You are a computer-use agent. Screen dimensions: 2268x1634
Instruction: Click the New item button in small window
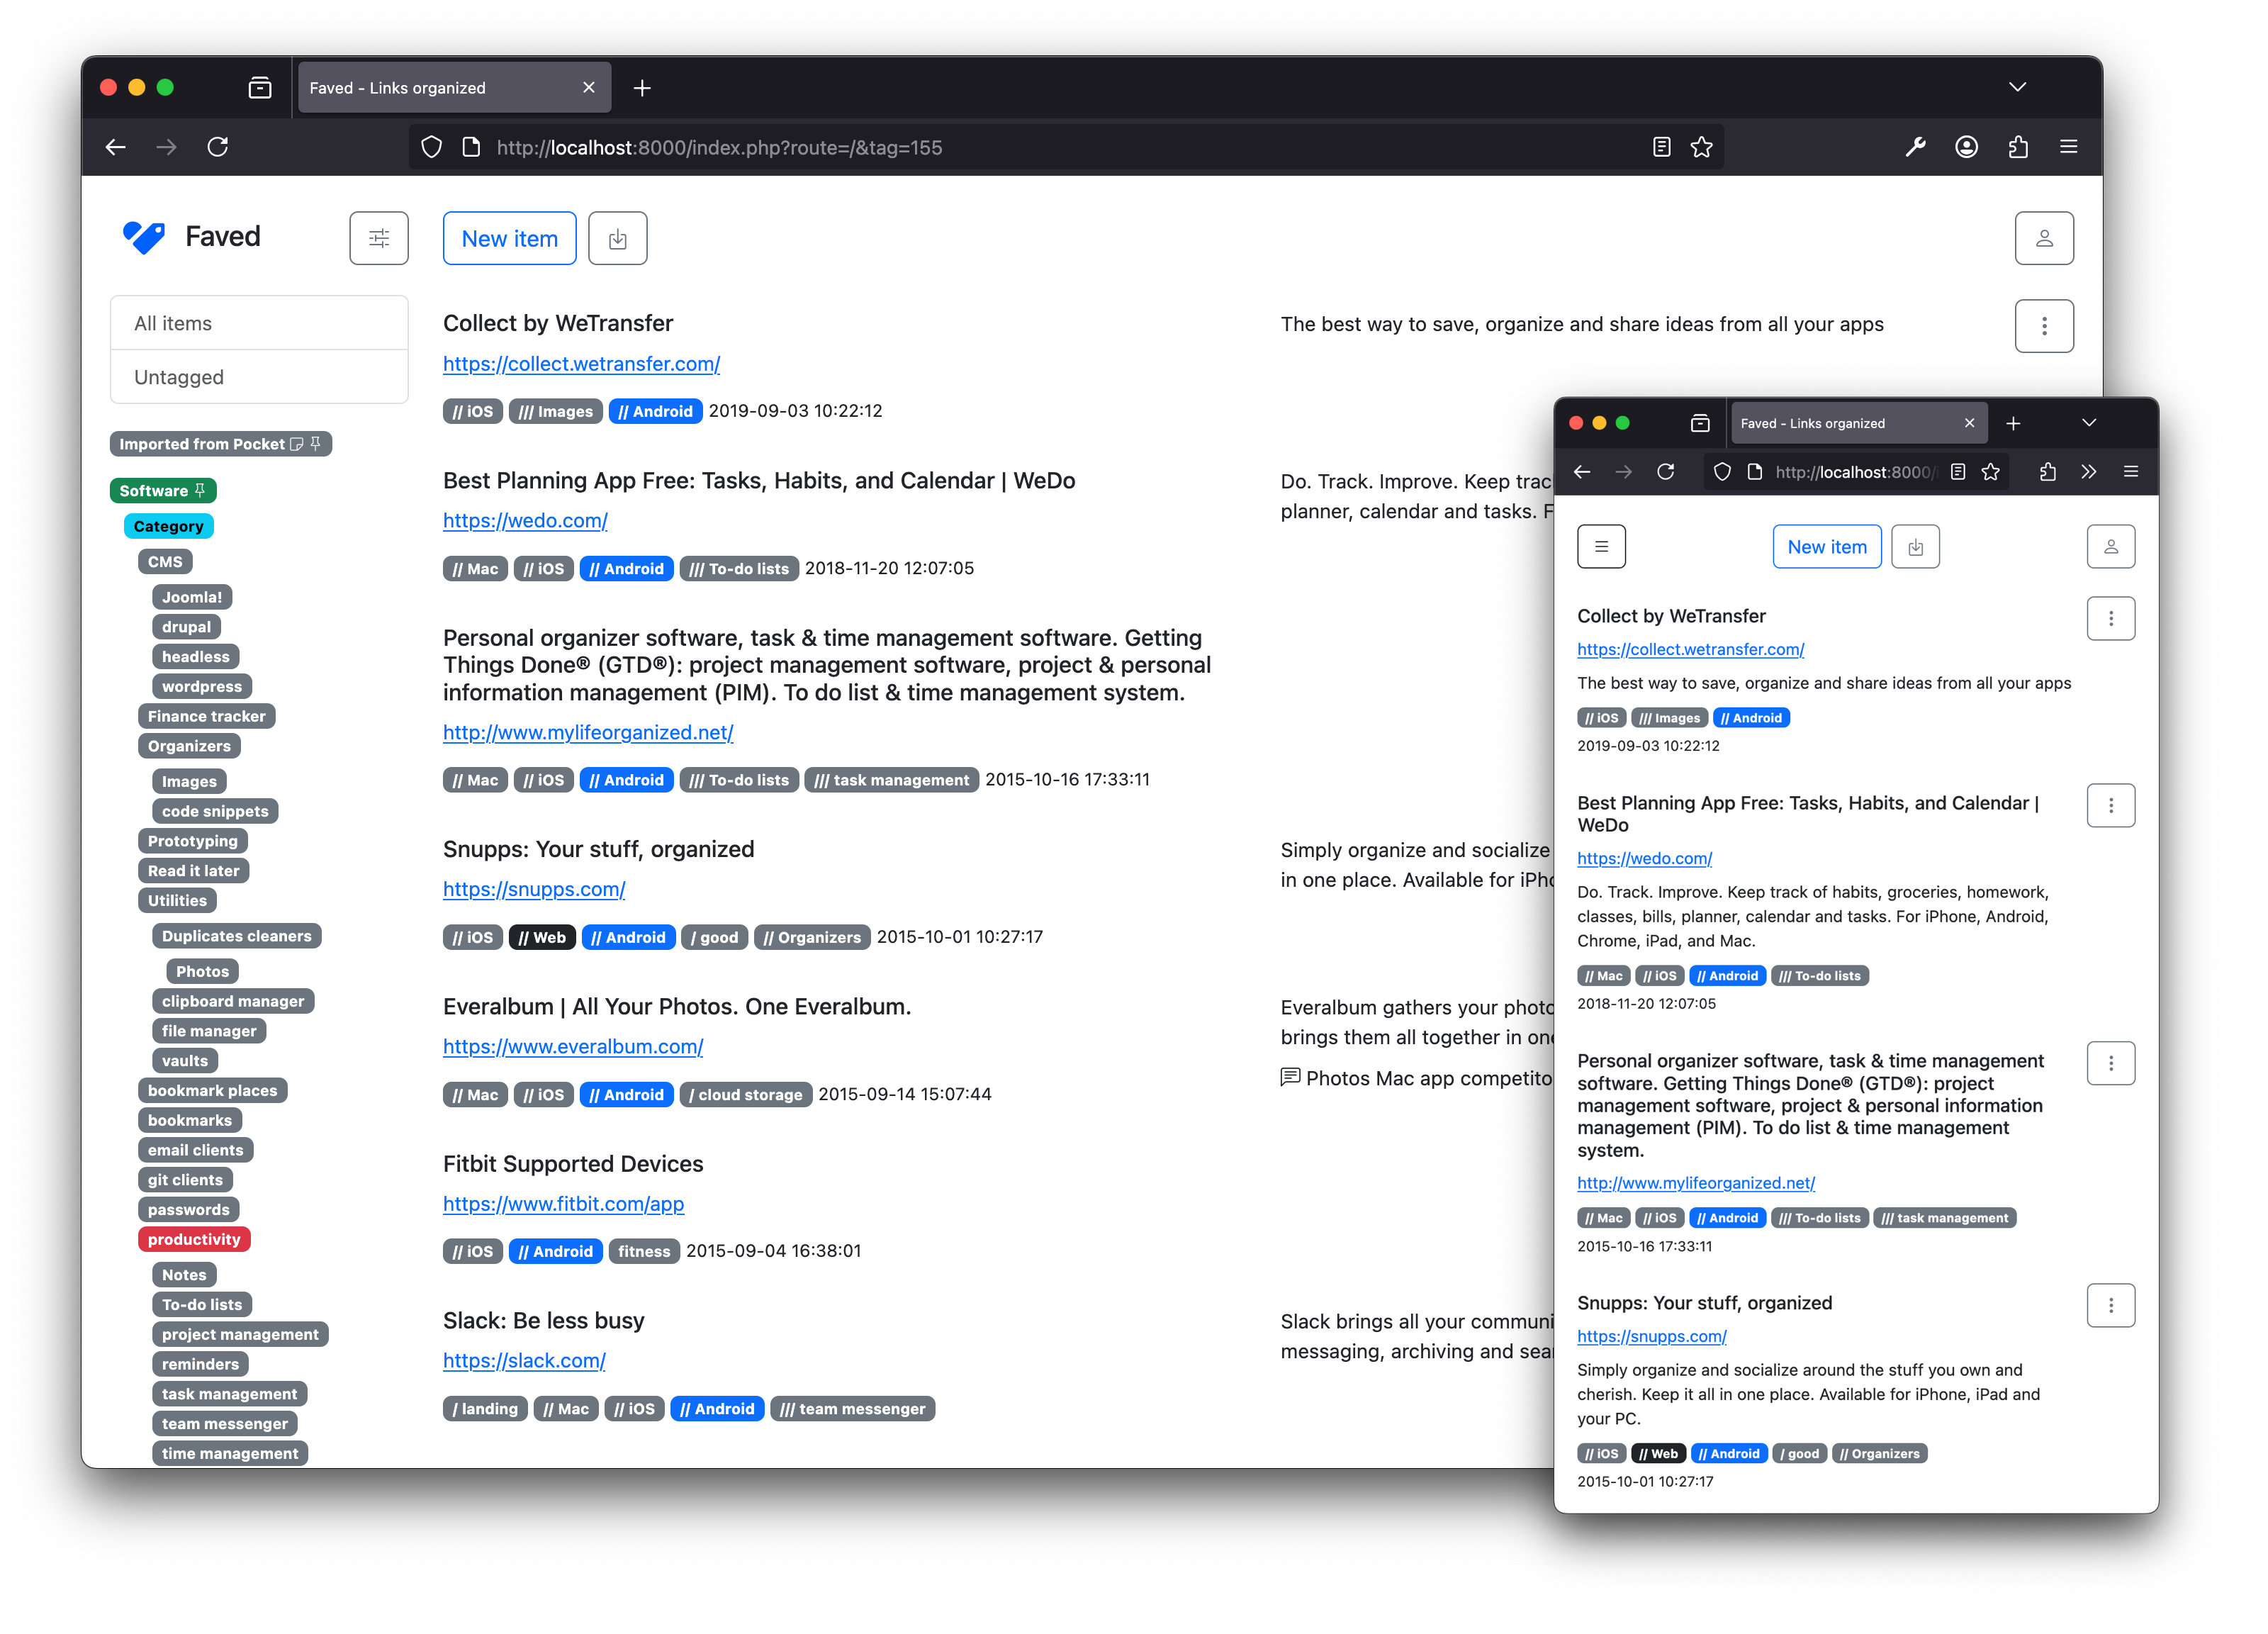pos(1826,547)
